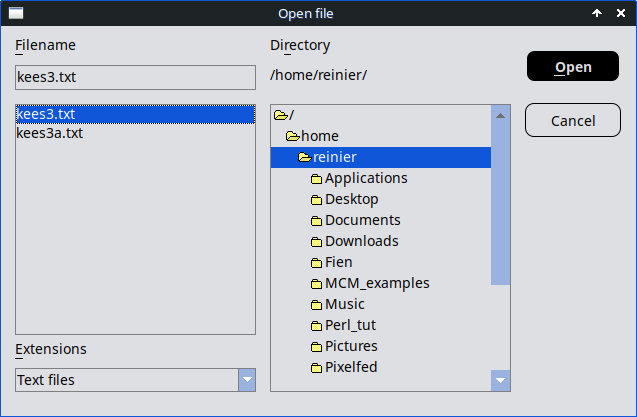The image size is (637, 417).
Task: Click the Music folder icon
Action: point(316,305)
